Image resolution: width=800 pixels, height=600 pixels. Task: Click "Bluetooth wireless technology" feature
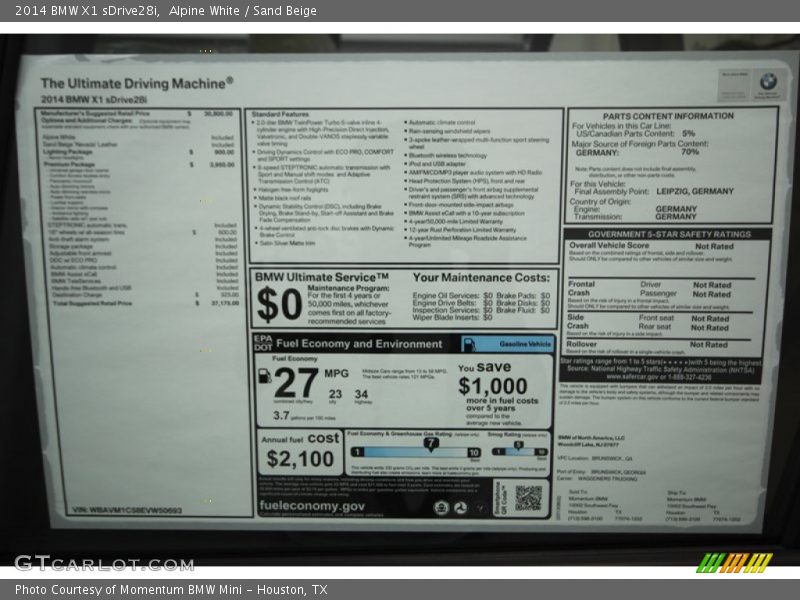tap(447, 156)
